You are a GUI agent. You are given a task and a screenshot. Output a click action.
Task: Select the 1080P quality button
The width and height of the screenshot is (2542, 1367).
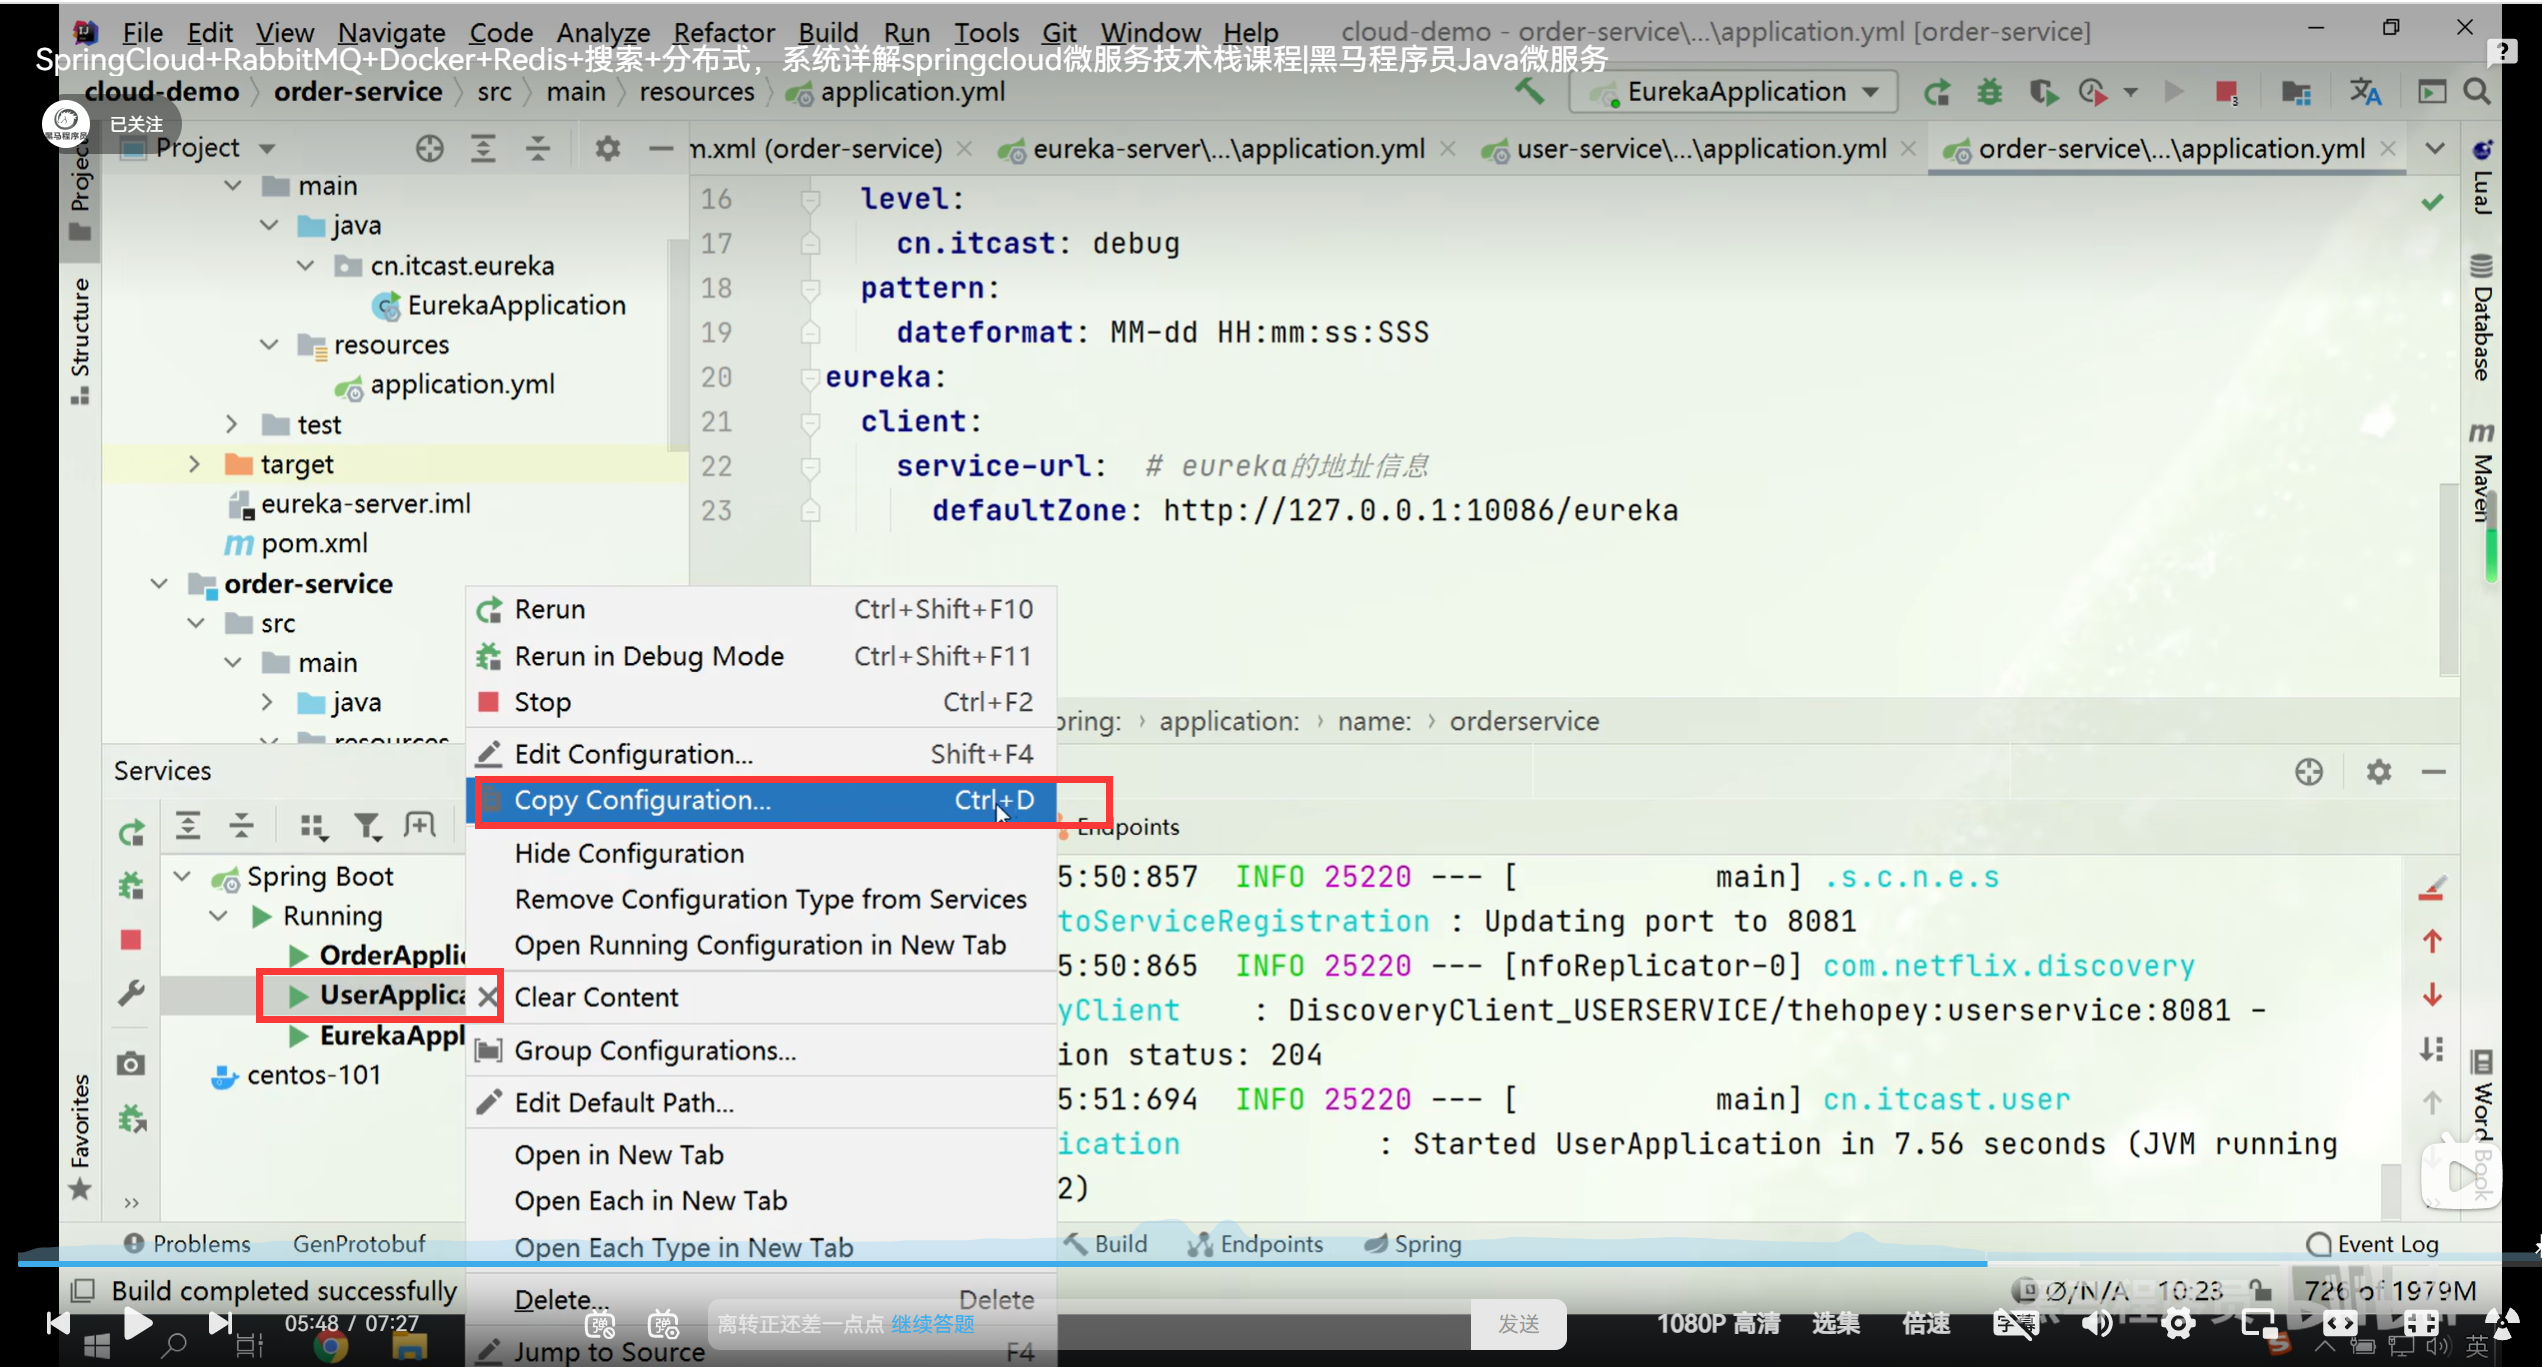pos(1718,1324)
